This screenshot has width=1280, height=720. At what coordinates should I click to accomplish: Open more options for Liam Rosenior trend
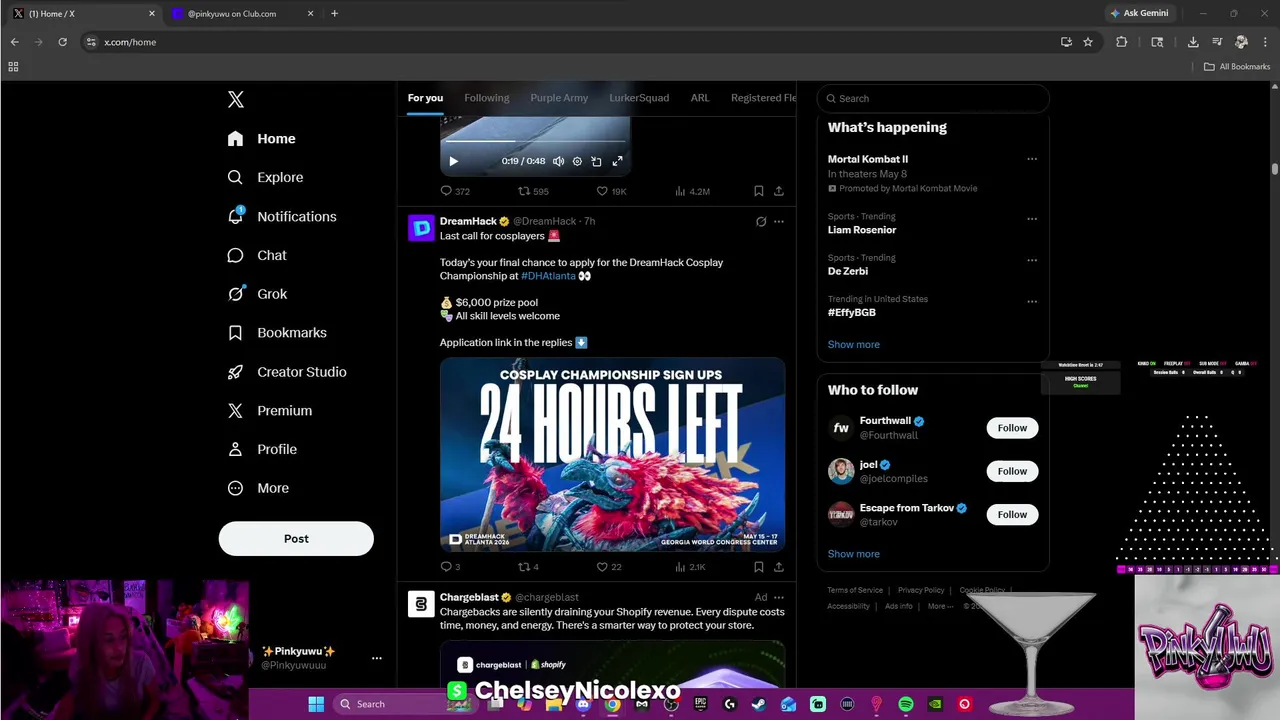pos(1032,219)
